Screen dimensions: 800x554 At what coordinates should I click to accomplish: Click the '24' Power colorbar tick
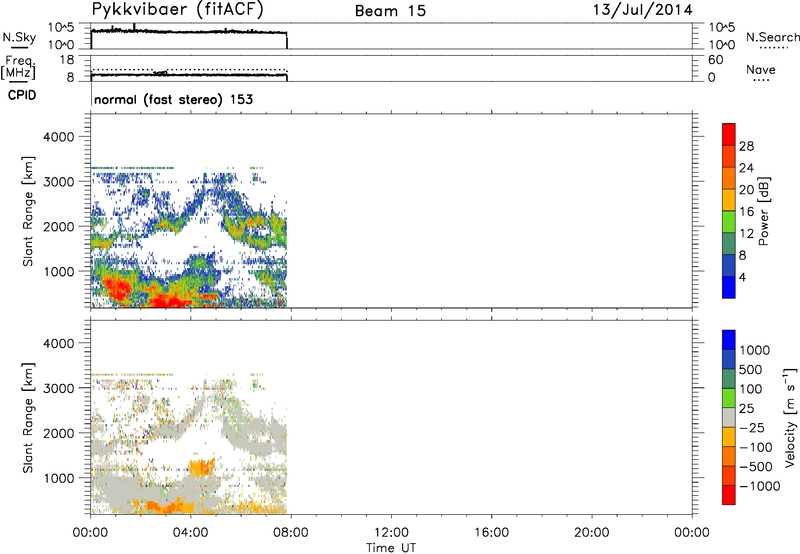(746, 168)
